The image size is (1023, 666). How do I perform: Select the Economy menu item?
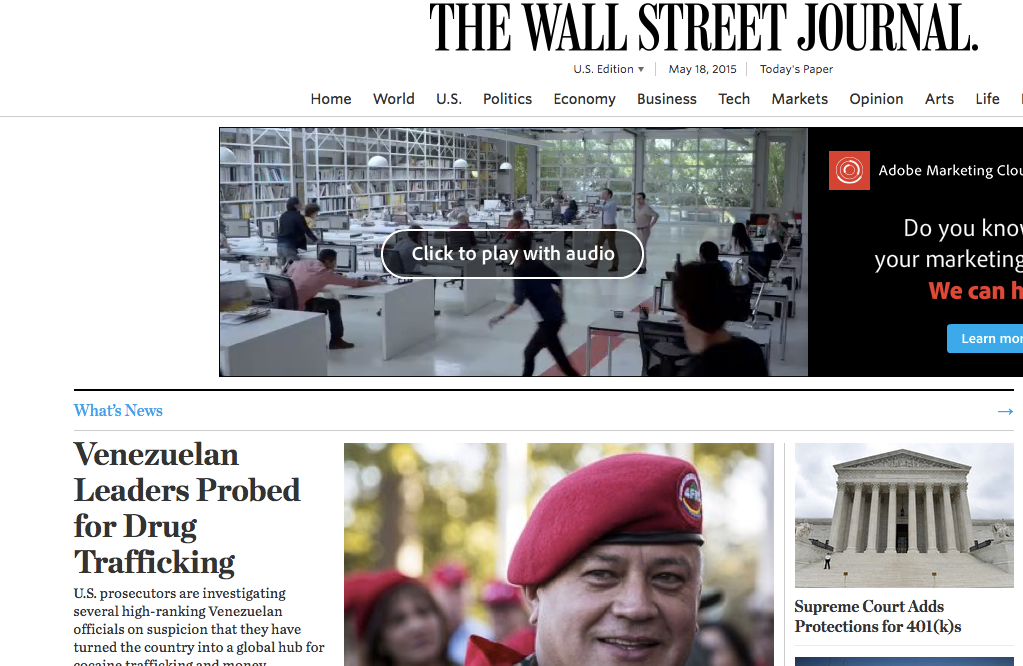pos(585,99)
